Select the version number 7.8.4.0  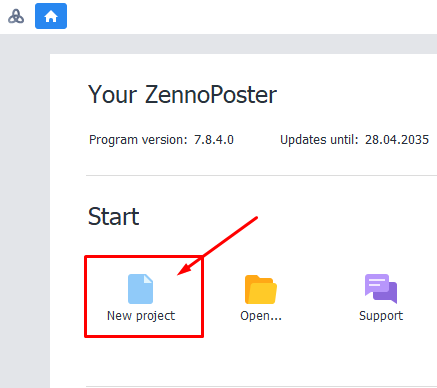click(214, 140)
